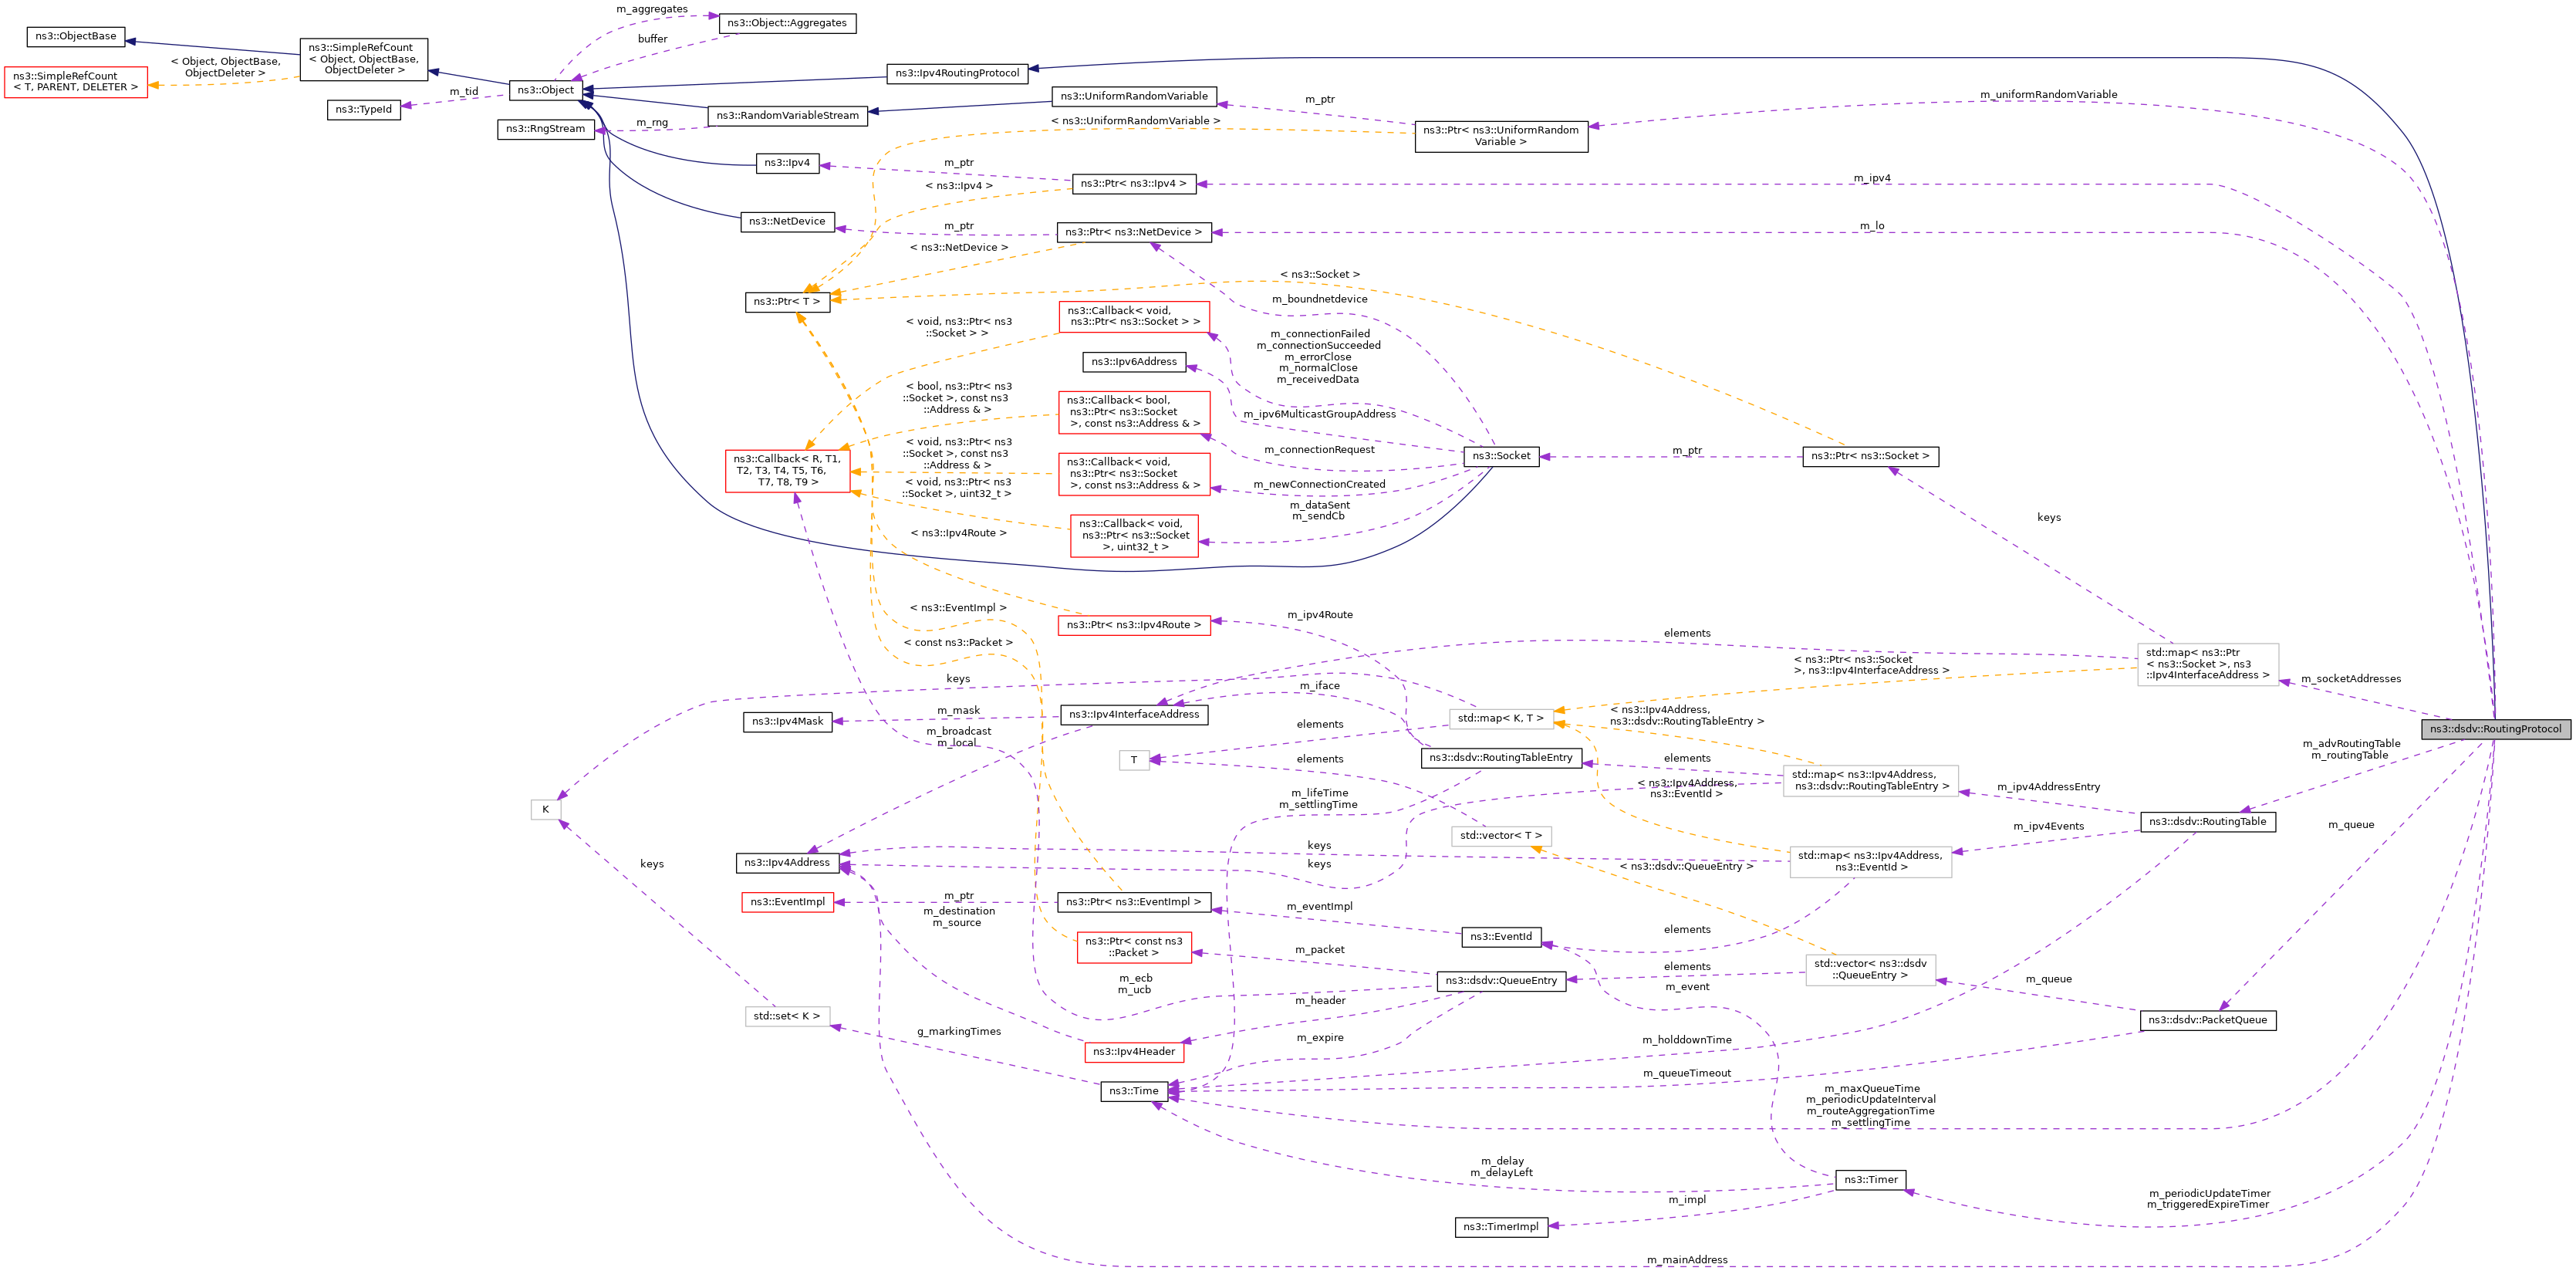
Task: Click the ns3::Ptr< ns3::Socket > node
Action: tap(1870, 456)
